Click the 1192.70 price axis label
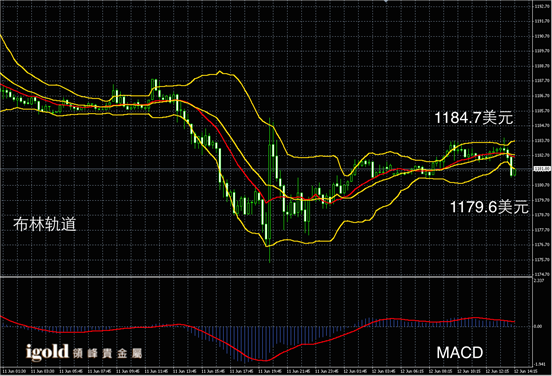Screen dimensions: 552x376 click(542, 6)
